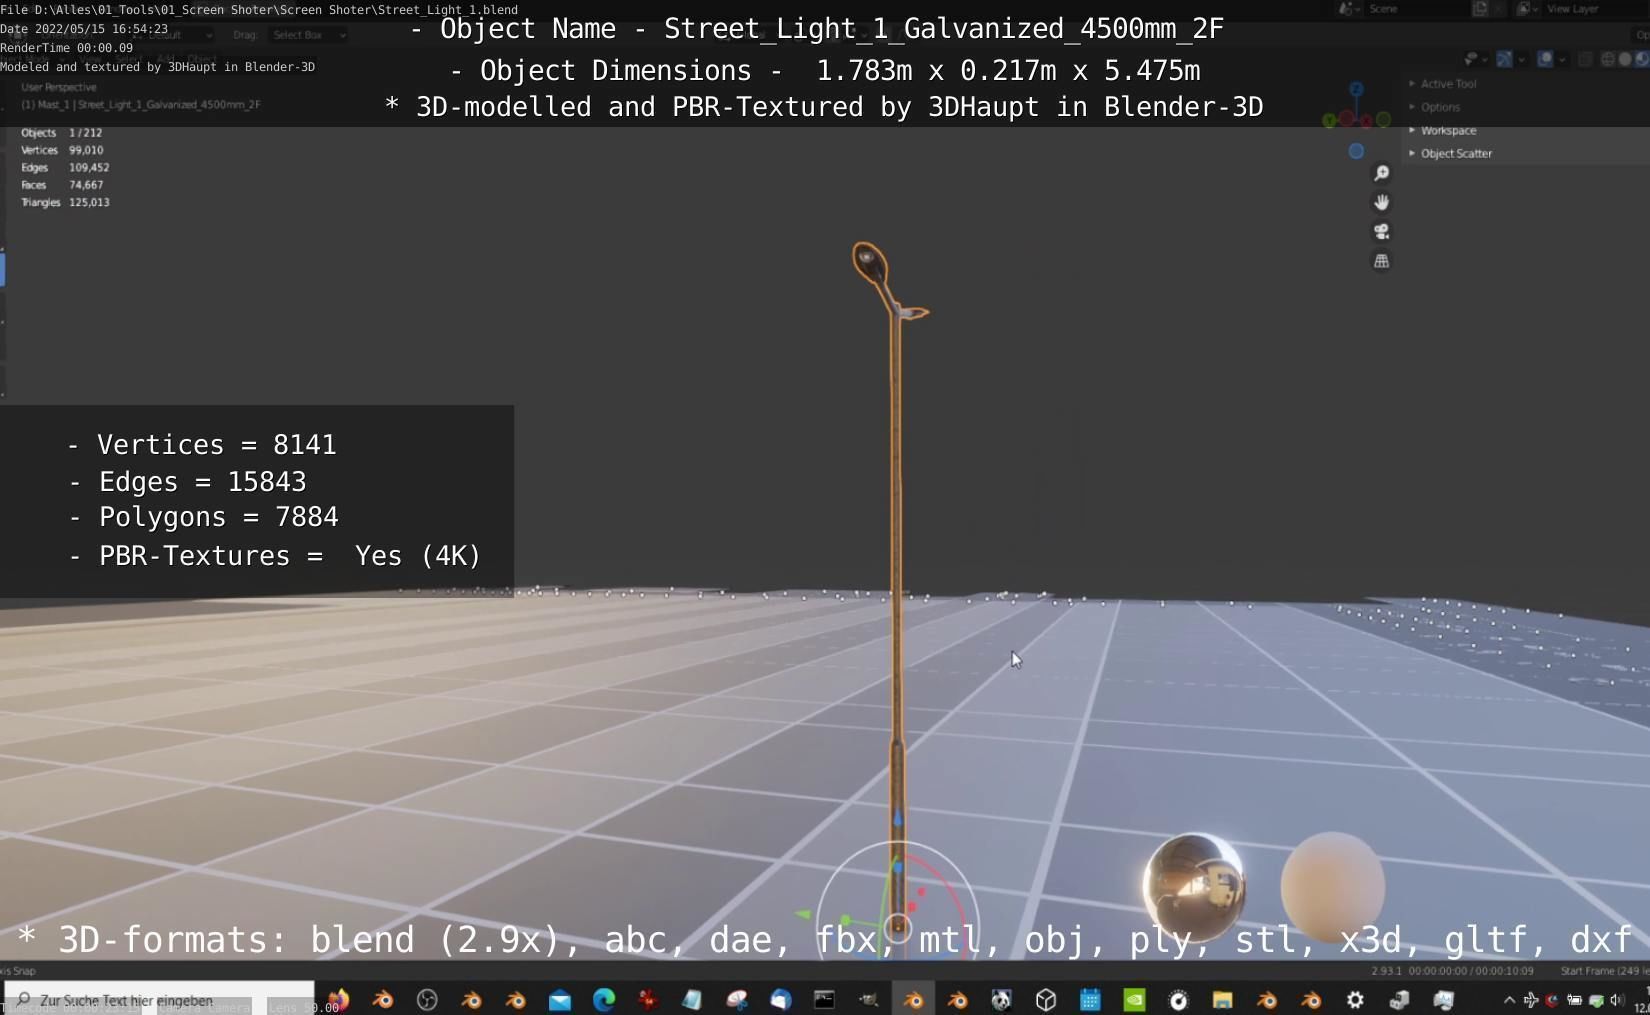Image resolution: width=1650 pixels, height=1015 pixels.
Task: Open the View Layer browse icon
Action: pos(1527,9)
